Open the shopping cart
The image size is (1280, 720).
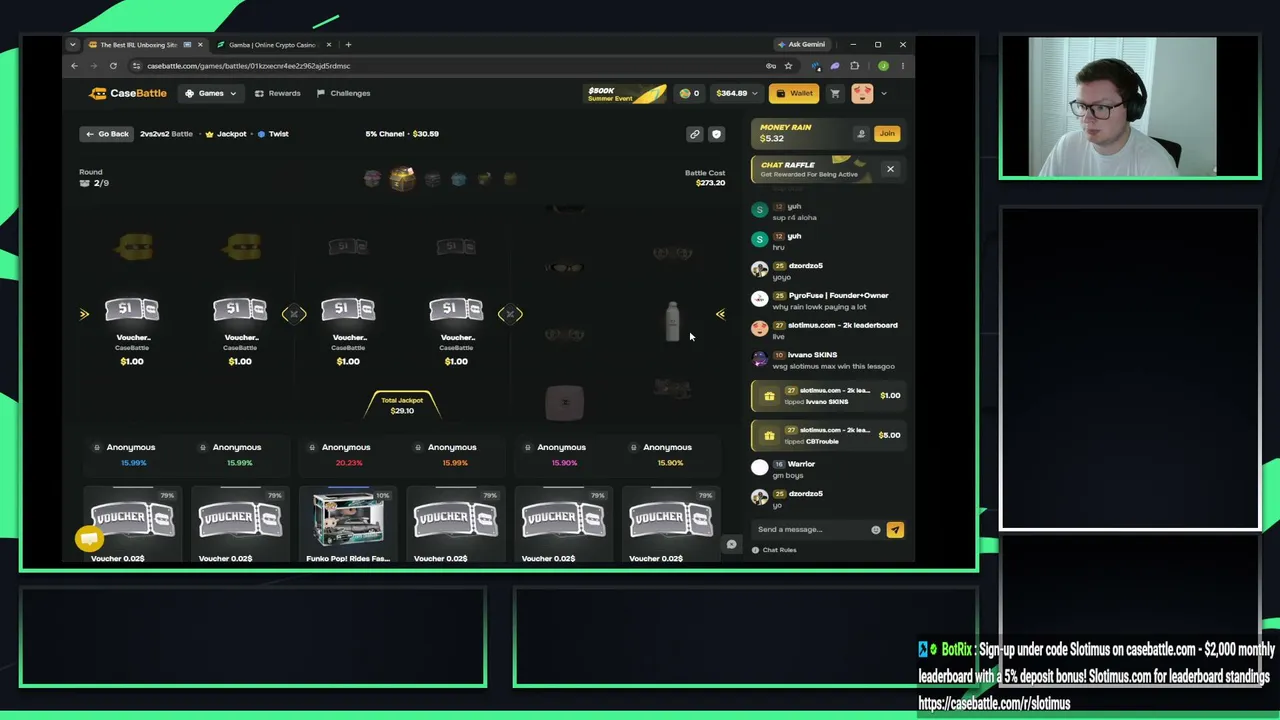835,93
